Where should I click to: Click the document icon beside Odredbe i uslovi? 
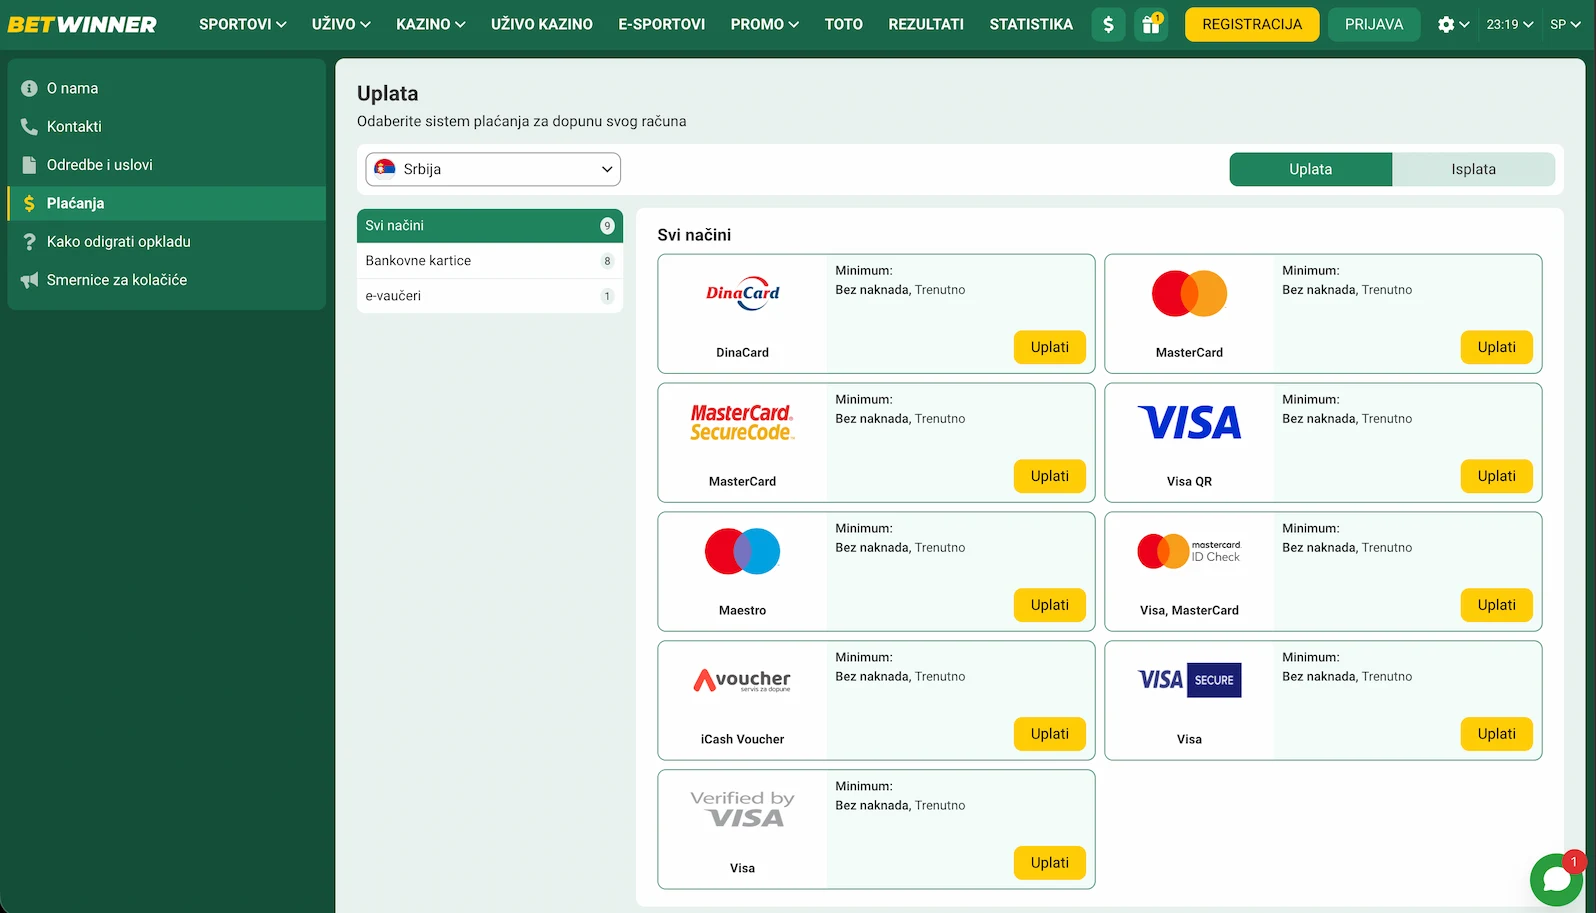29,165
